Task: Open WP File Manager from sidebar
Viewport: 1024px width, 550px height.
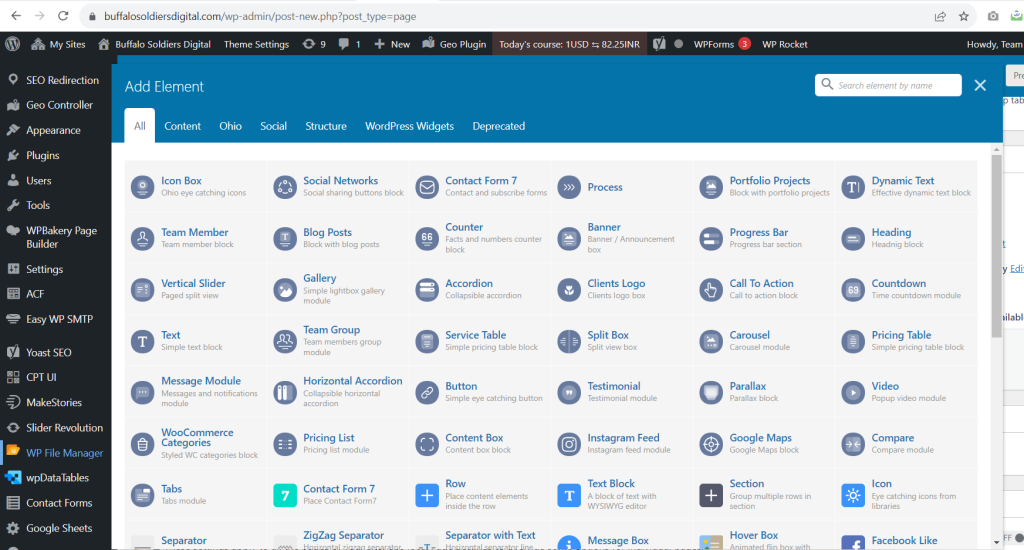Action: point(64,453)
